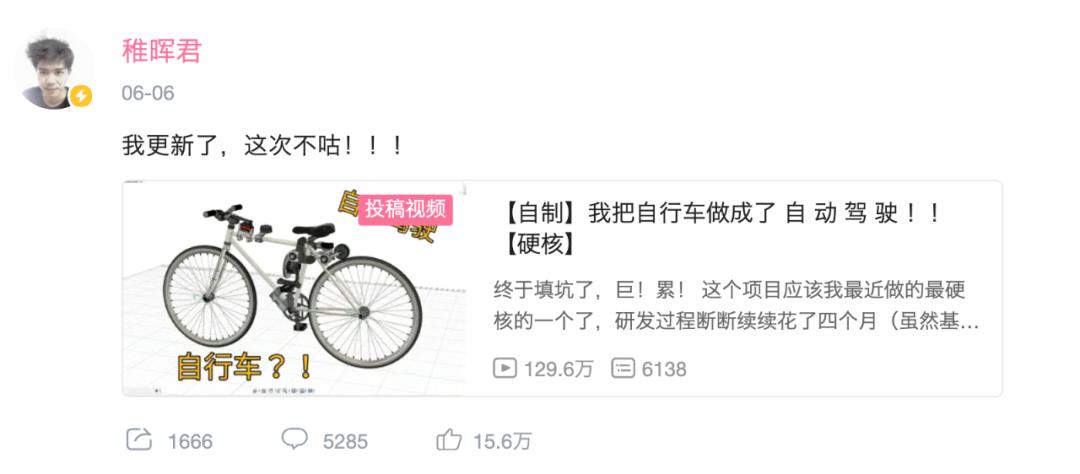1080x474 pixels.
Task: Click the 129.6万 view count
Action: pos(559,369)
